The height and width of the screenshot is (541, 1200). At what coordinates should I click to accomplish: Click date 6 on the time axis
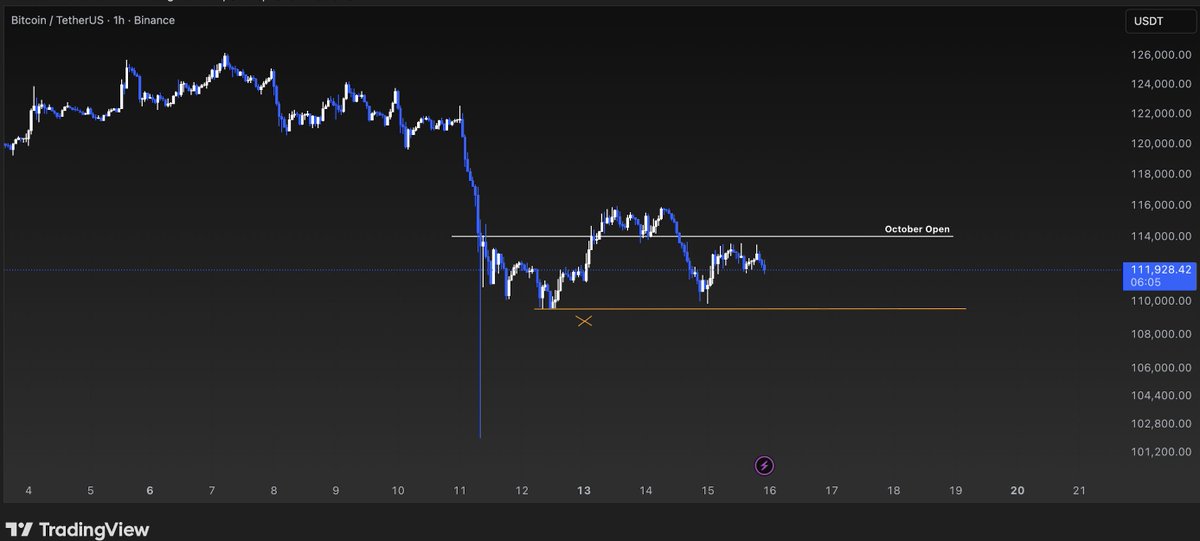point(150,491)
